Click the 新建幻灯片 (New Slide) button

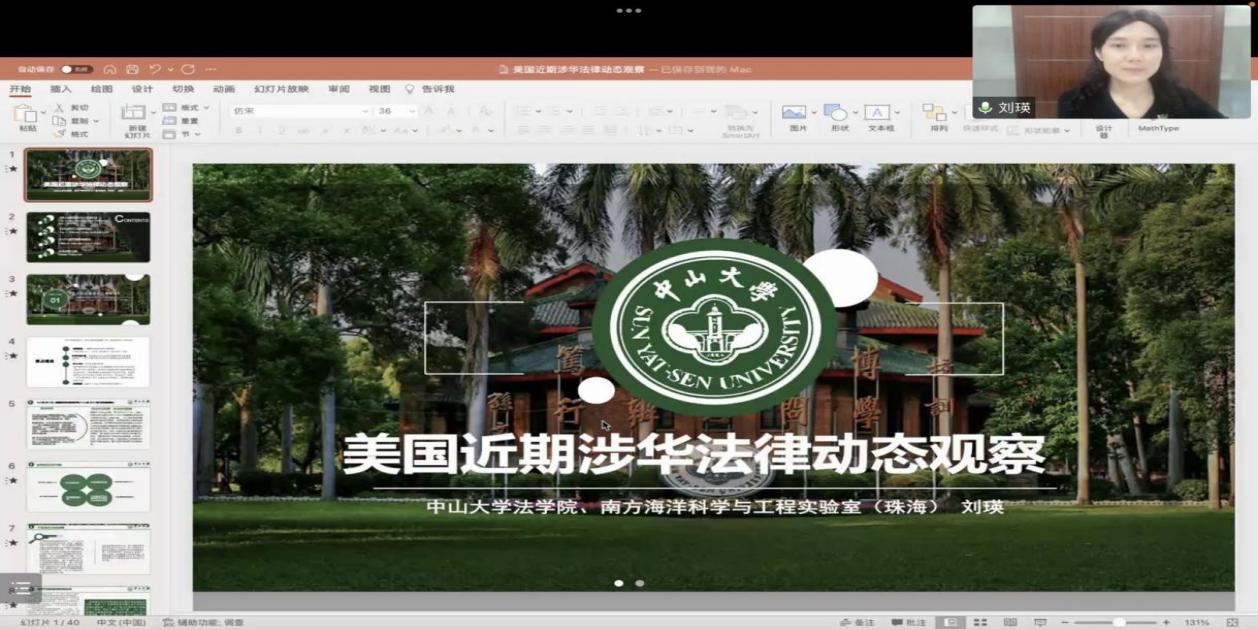tap(135, 121)
